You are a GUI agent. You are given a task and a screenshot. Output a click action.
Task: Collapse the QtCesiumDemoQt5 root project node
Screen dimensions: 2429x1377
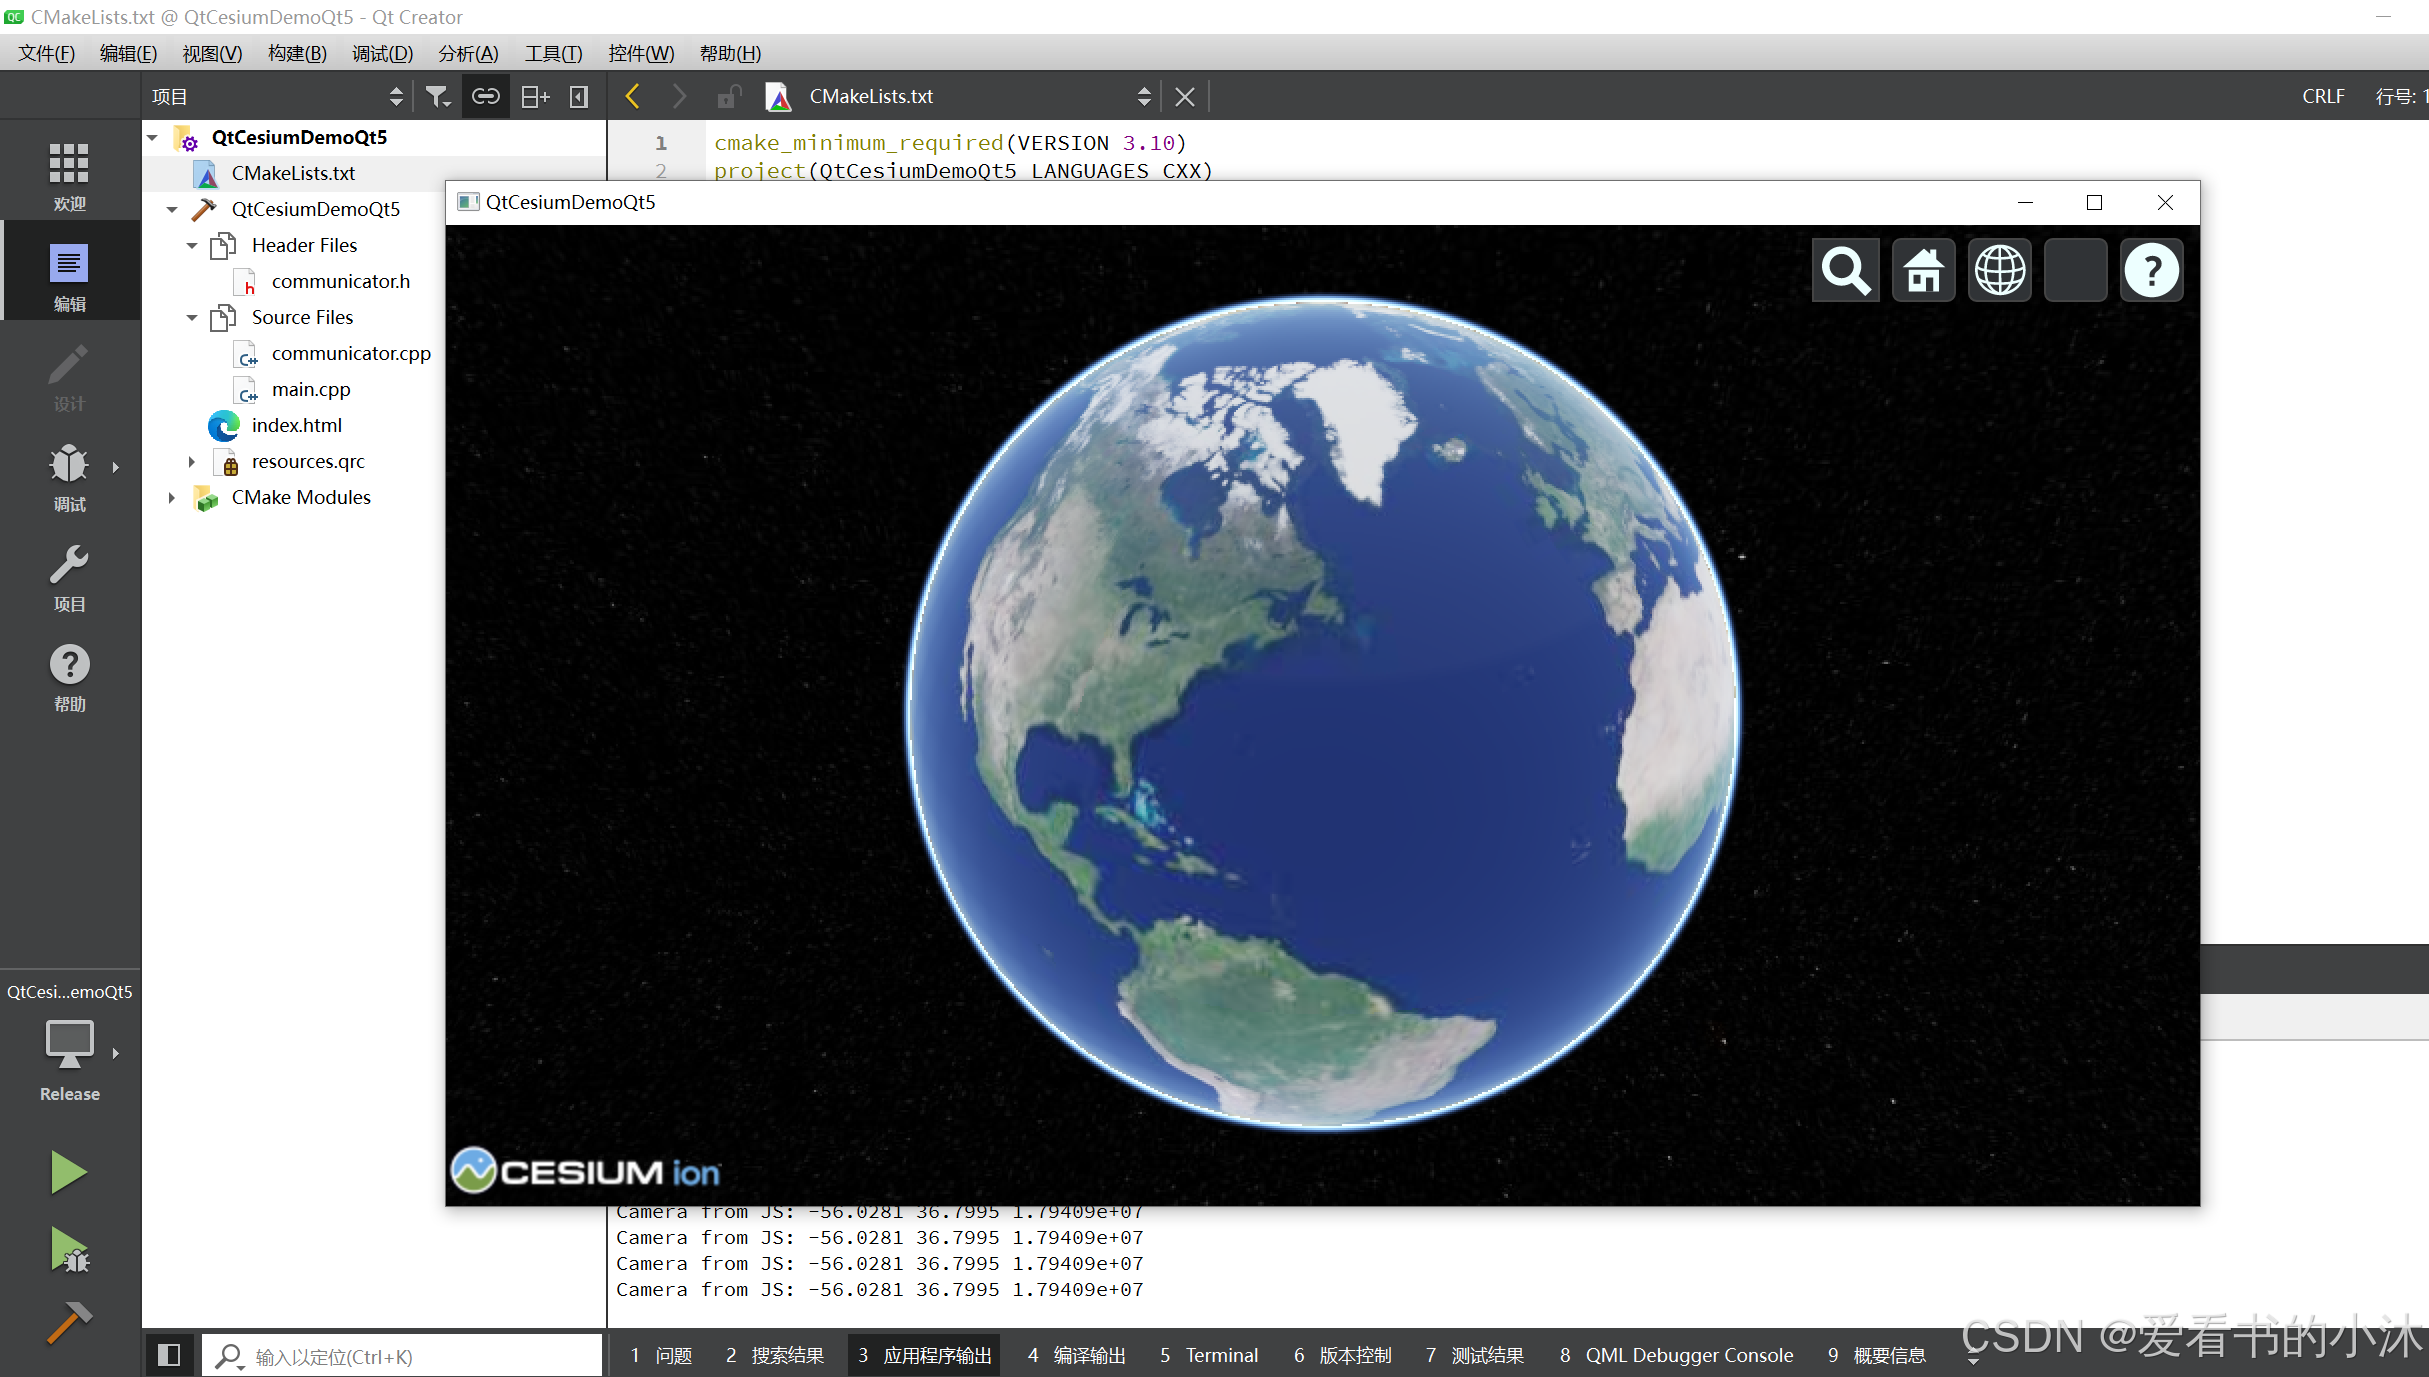[x=153, y=137]
